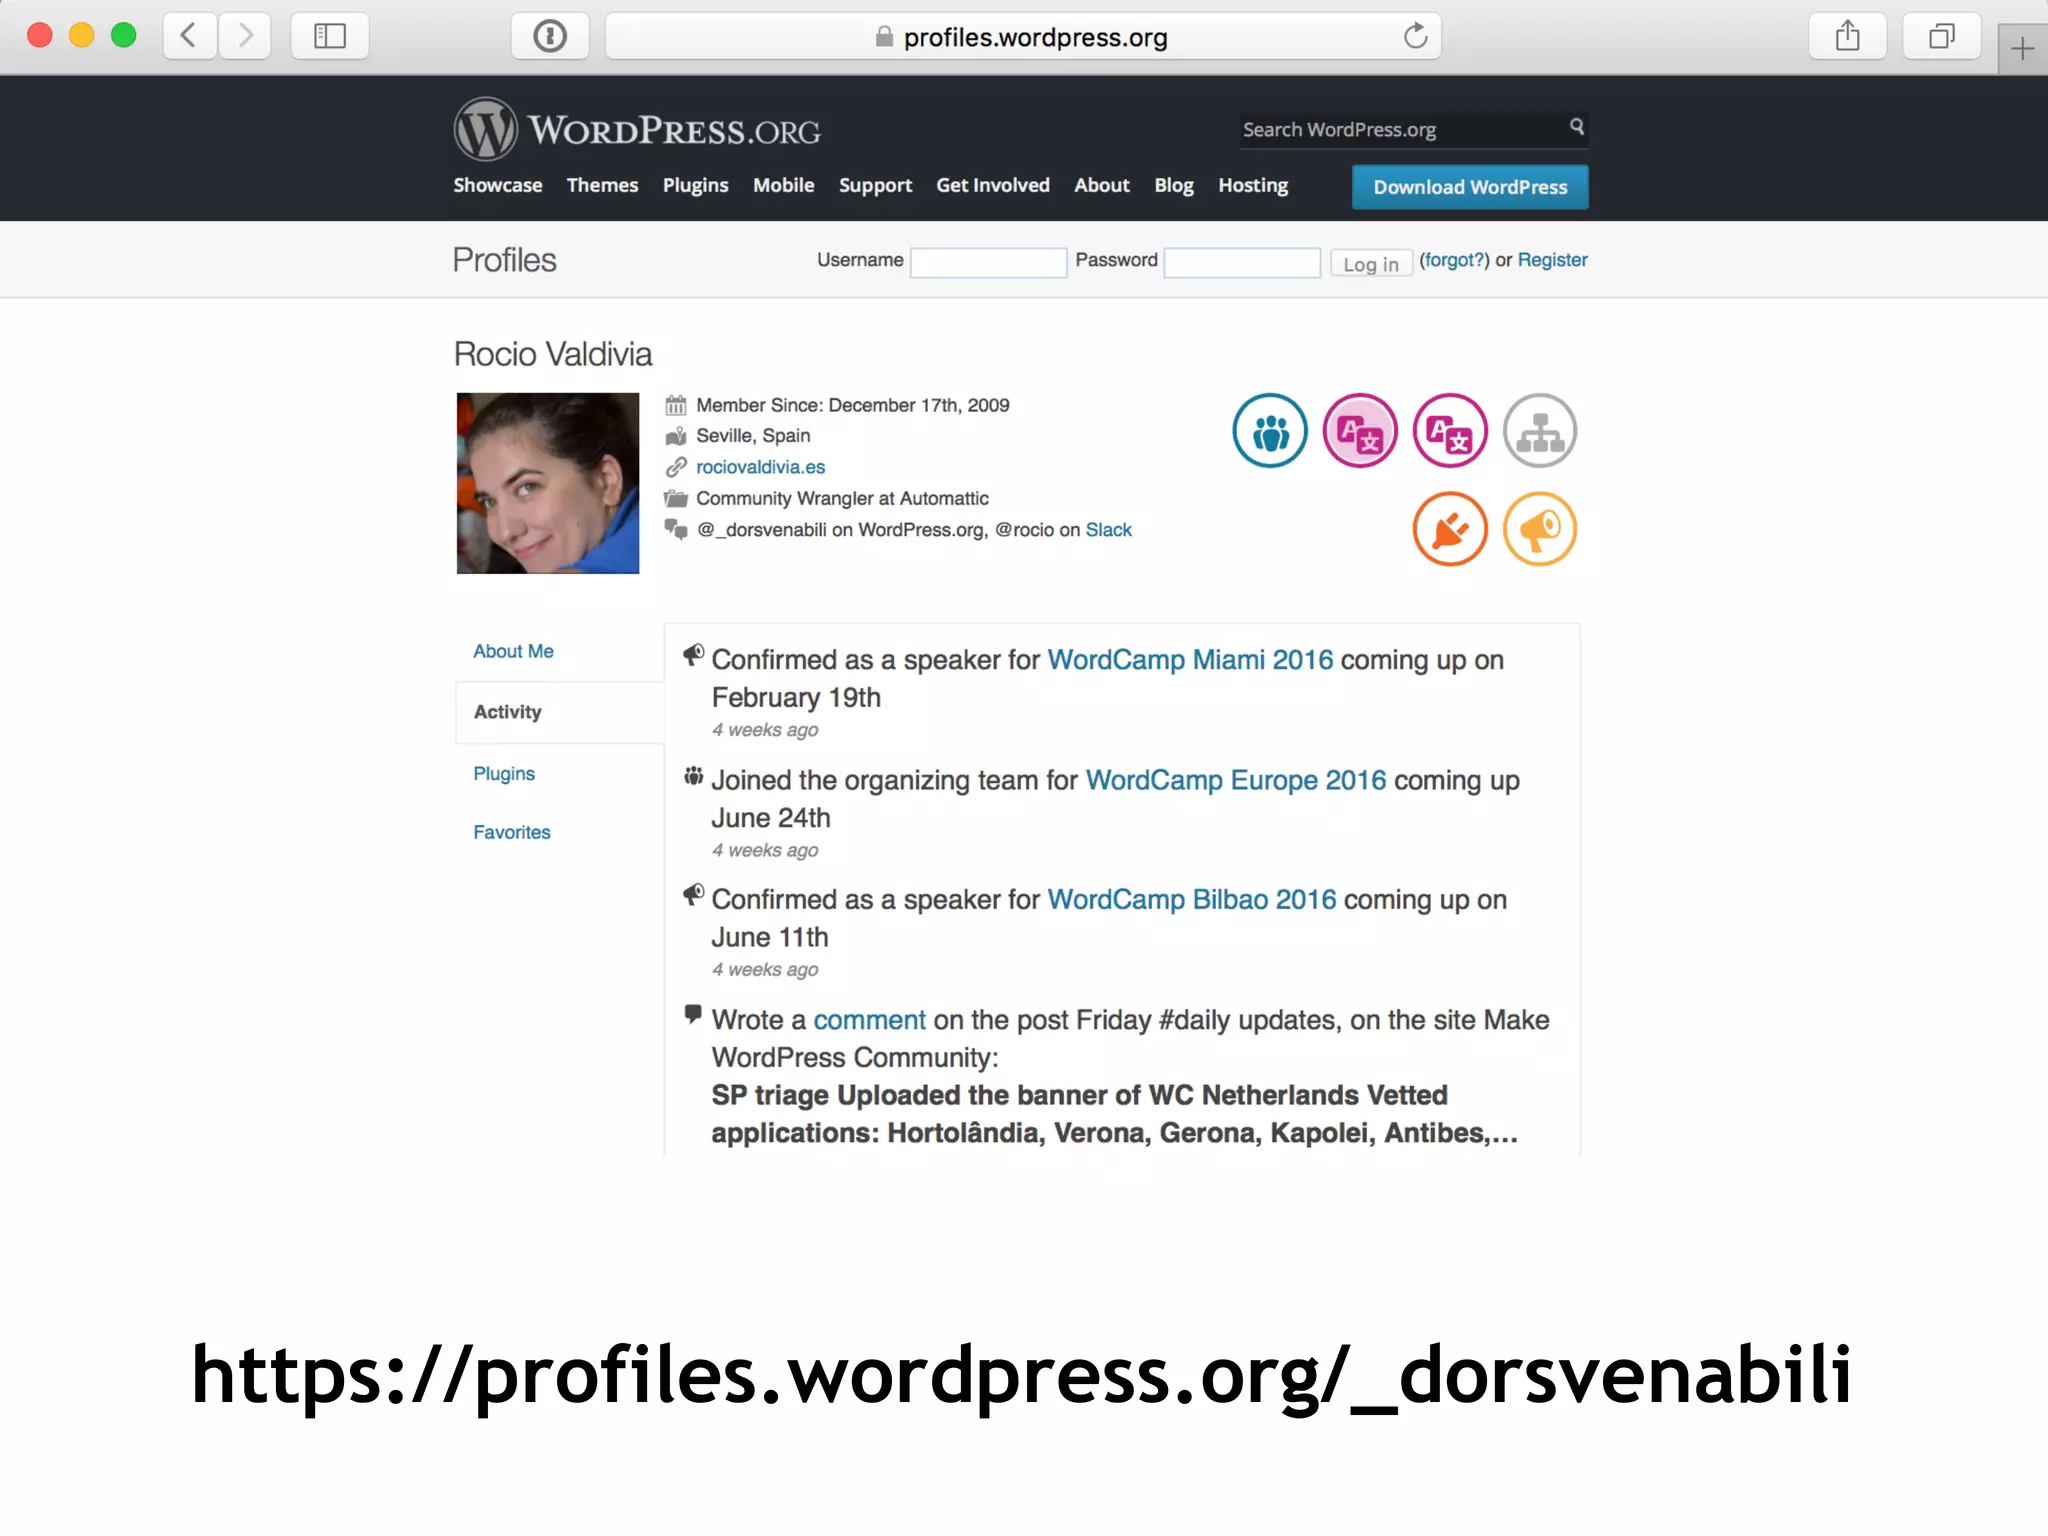
Task: Click the search magnifier icon
Action: coord(1577,126)
